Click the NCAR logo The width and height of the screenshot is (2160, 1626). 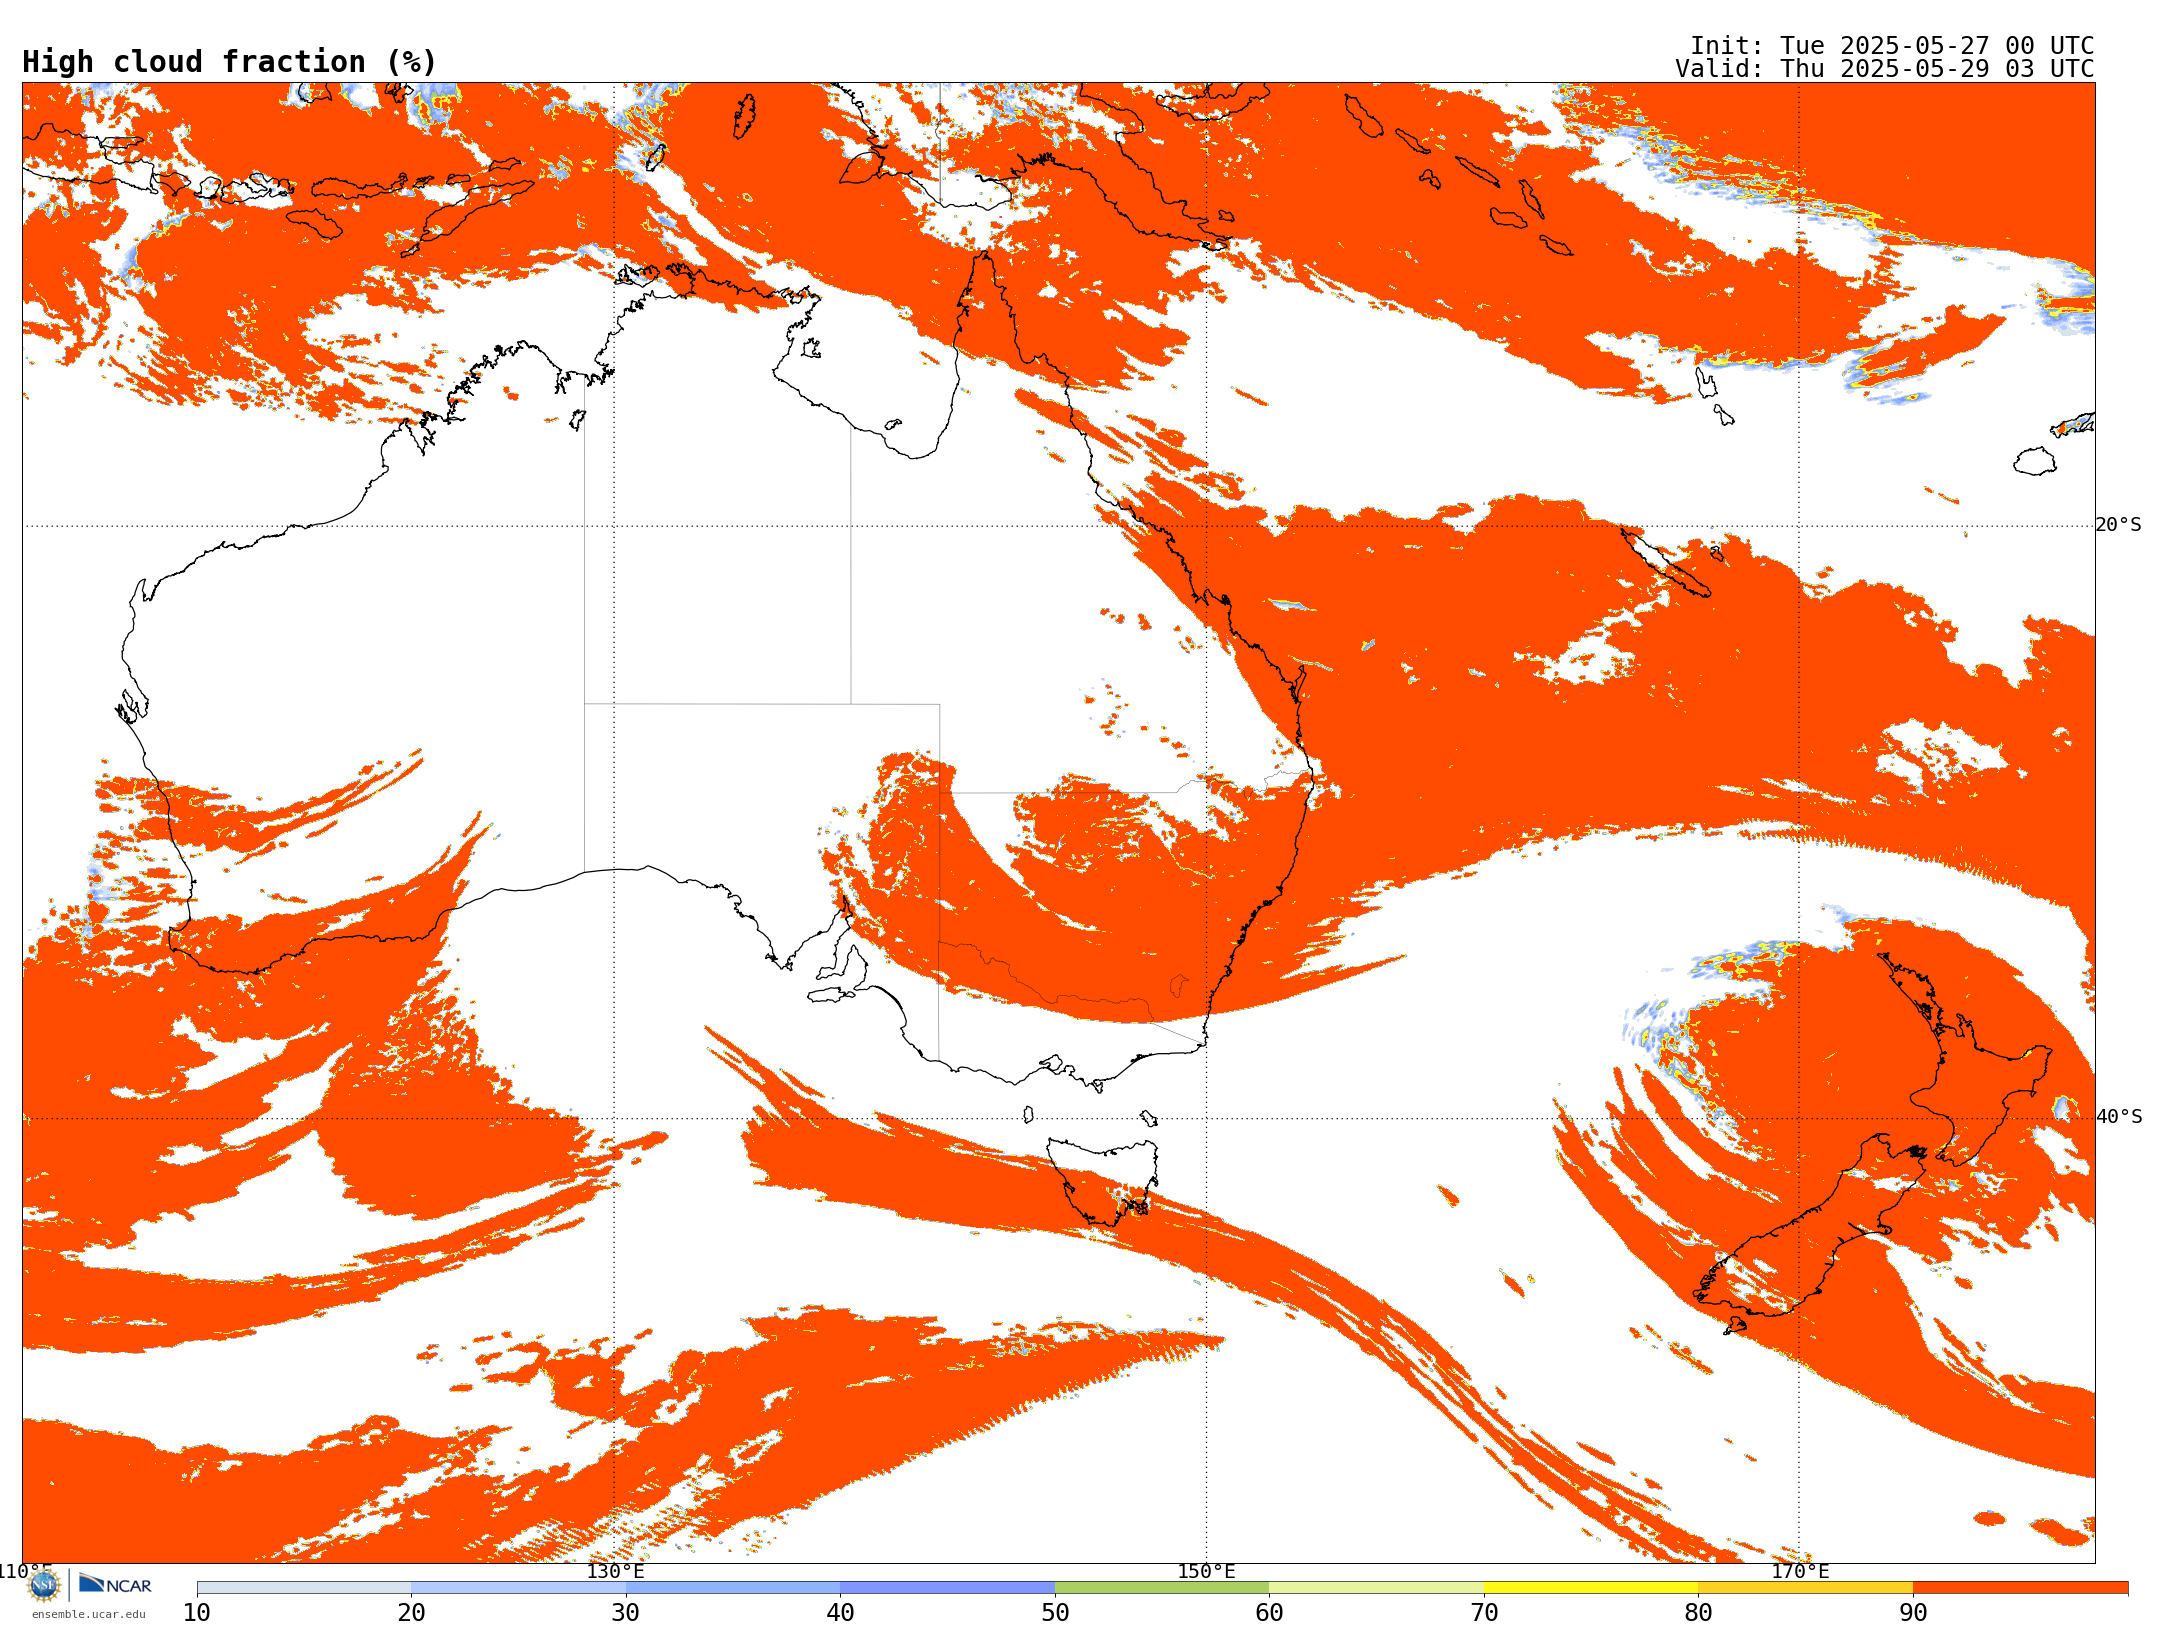pos(115,1584)
